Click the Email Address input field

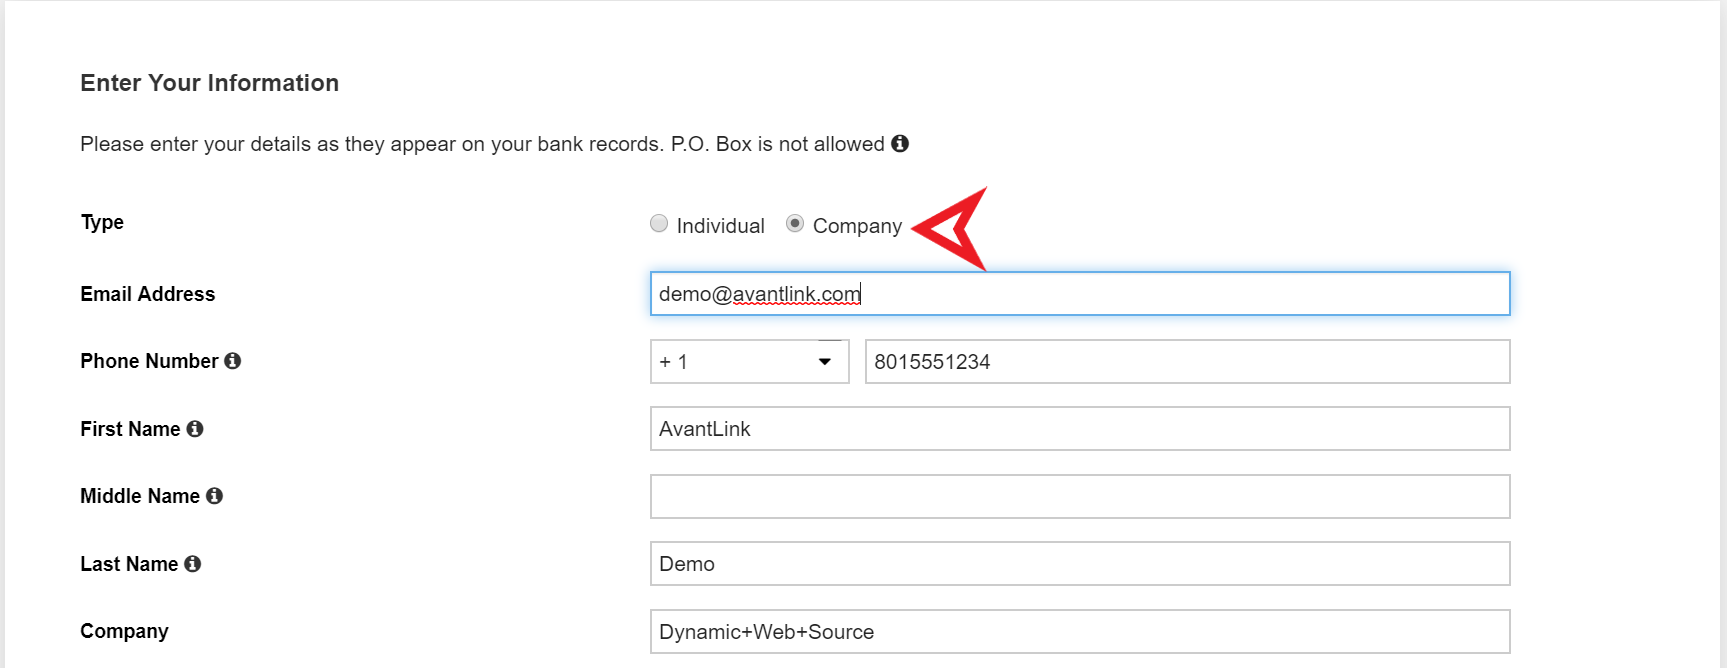1080,294
